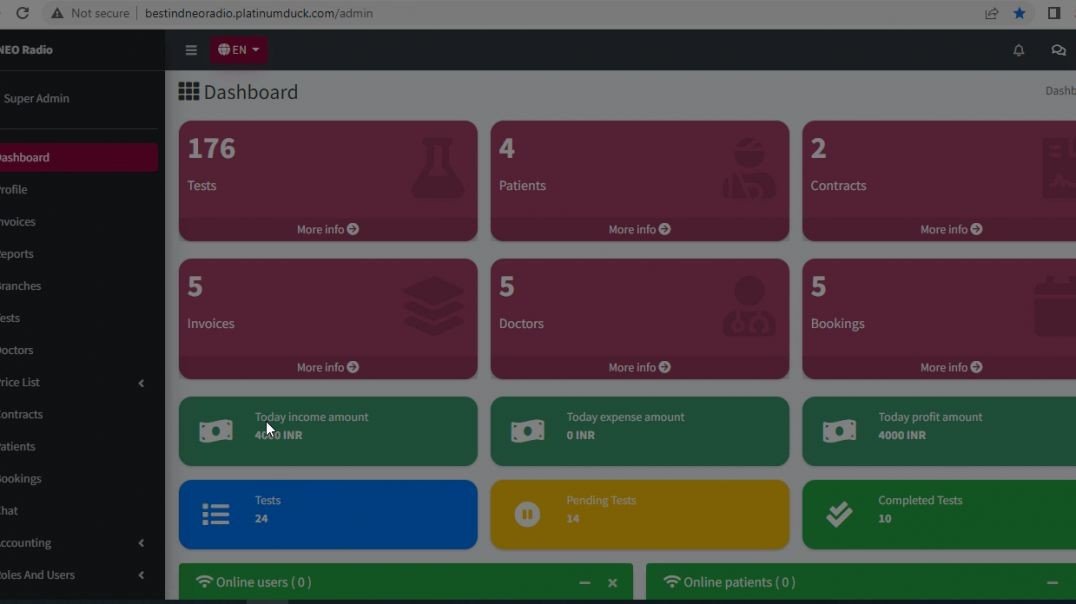Click the pause icon on Pending Tests
This screenshot has width=1076, height=604.
[x=528, y=514]
